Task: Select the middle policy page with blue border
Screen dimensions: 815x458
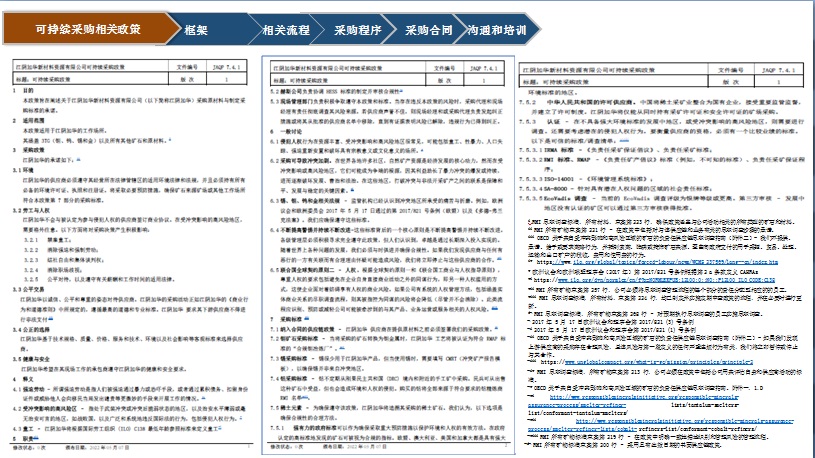Action: [x=388, y=255]
